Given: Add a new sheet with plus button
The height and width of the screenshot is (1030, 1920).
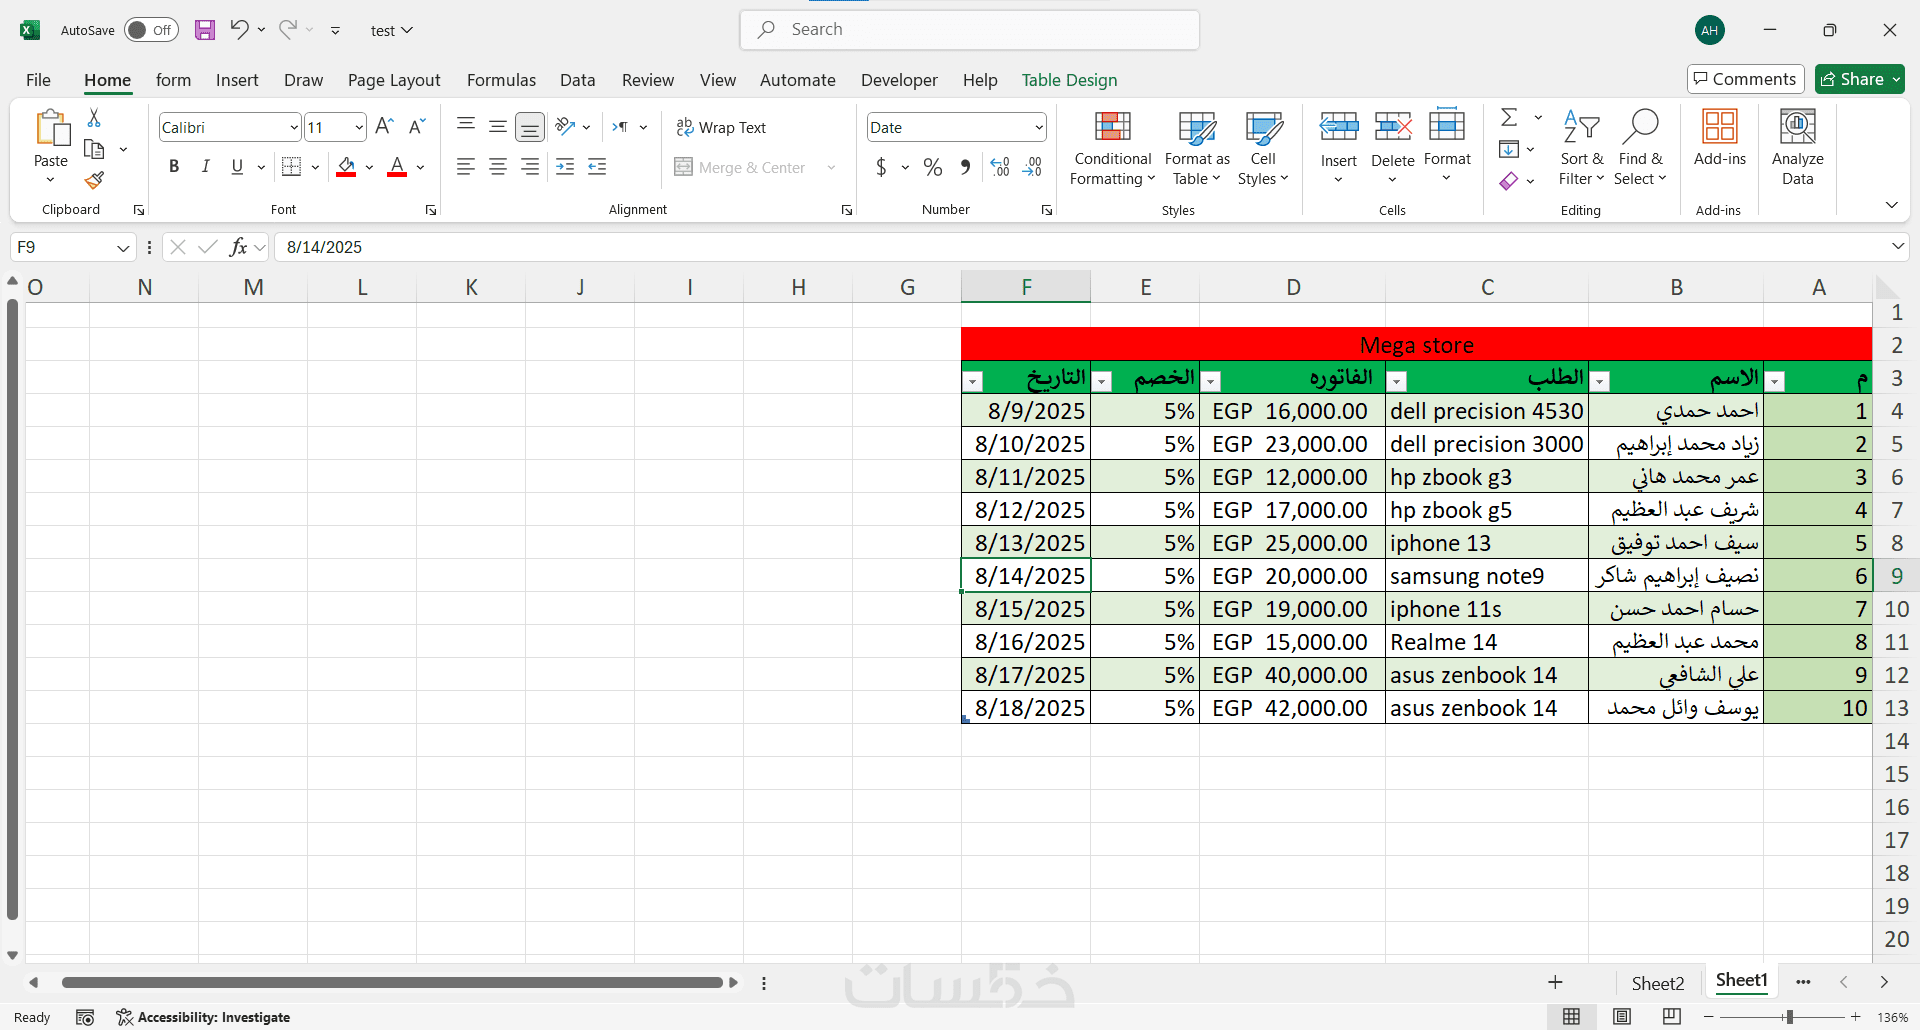Looking at the screenshot, I should (x=1555, y=982).
